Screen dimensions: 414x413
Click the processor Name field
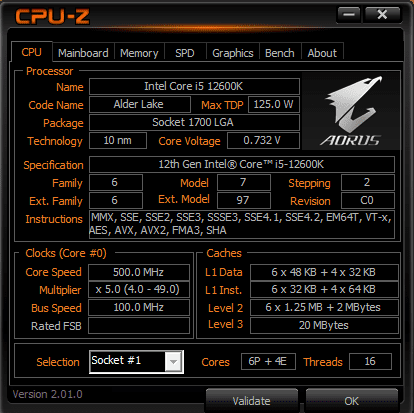coord(194,87)
